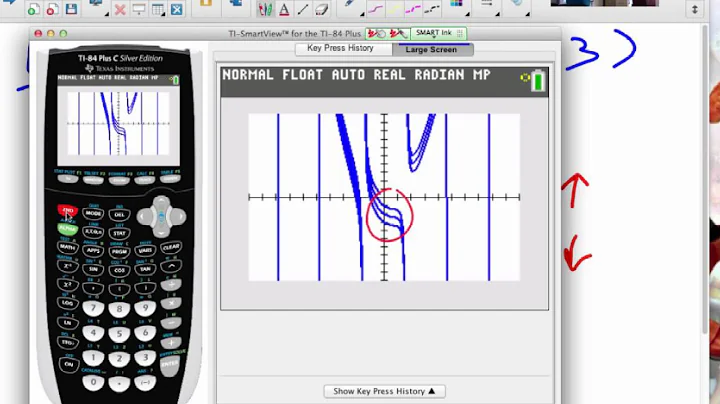The width and height of the screenshot is (720, 404).
Task: Click the ON calculator key
Action: click(x=68, y=364)
